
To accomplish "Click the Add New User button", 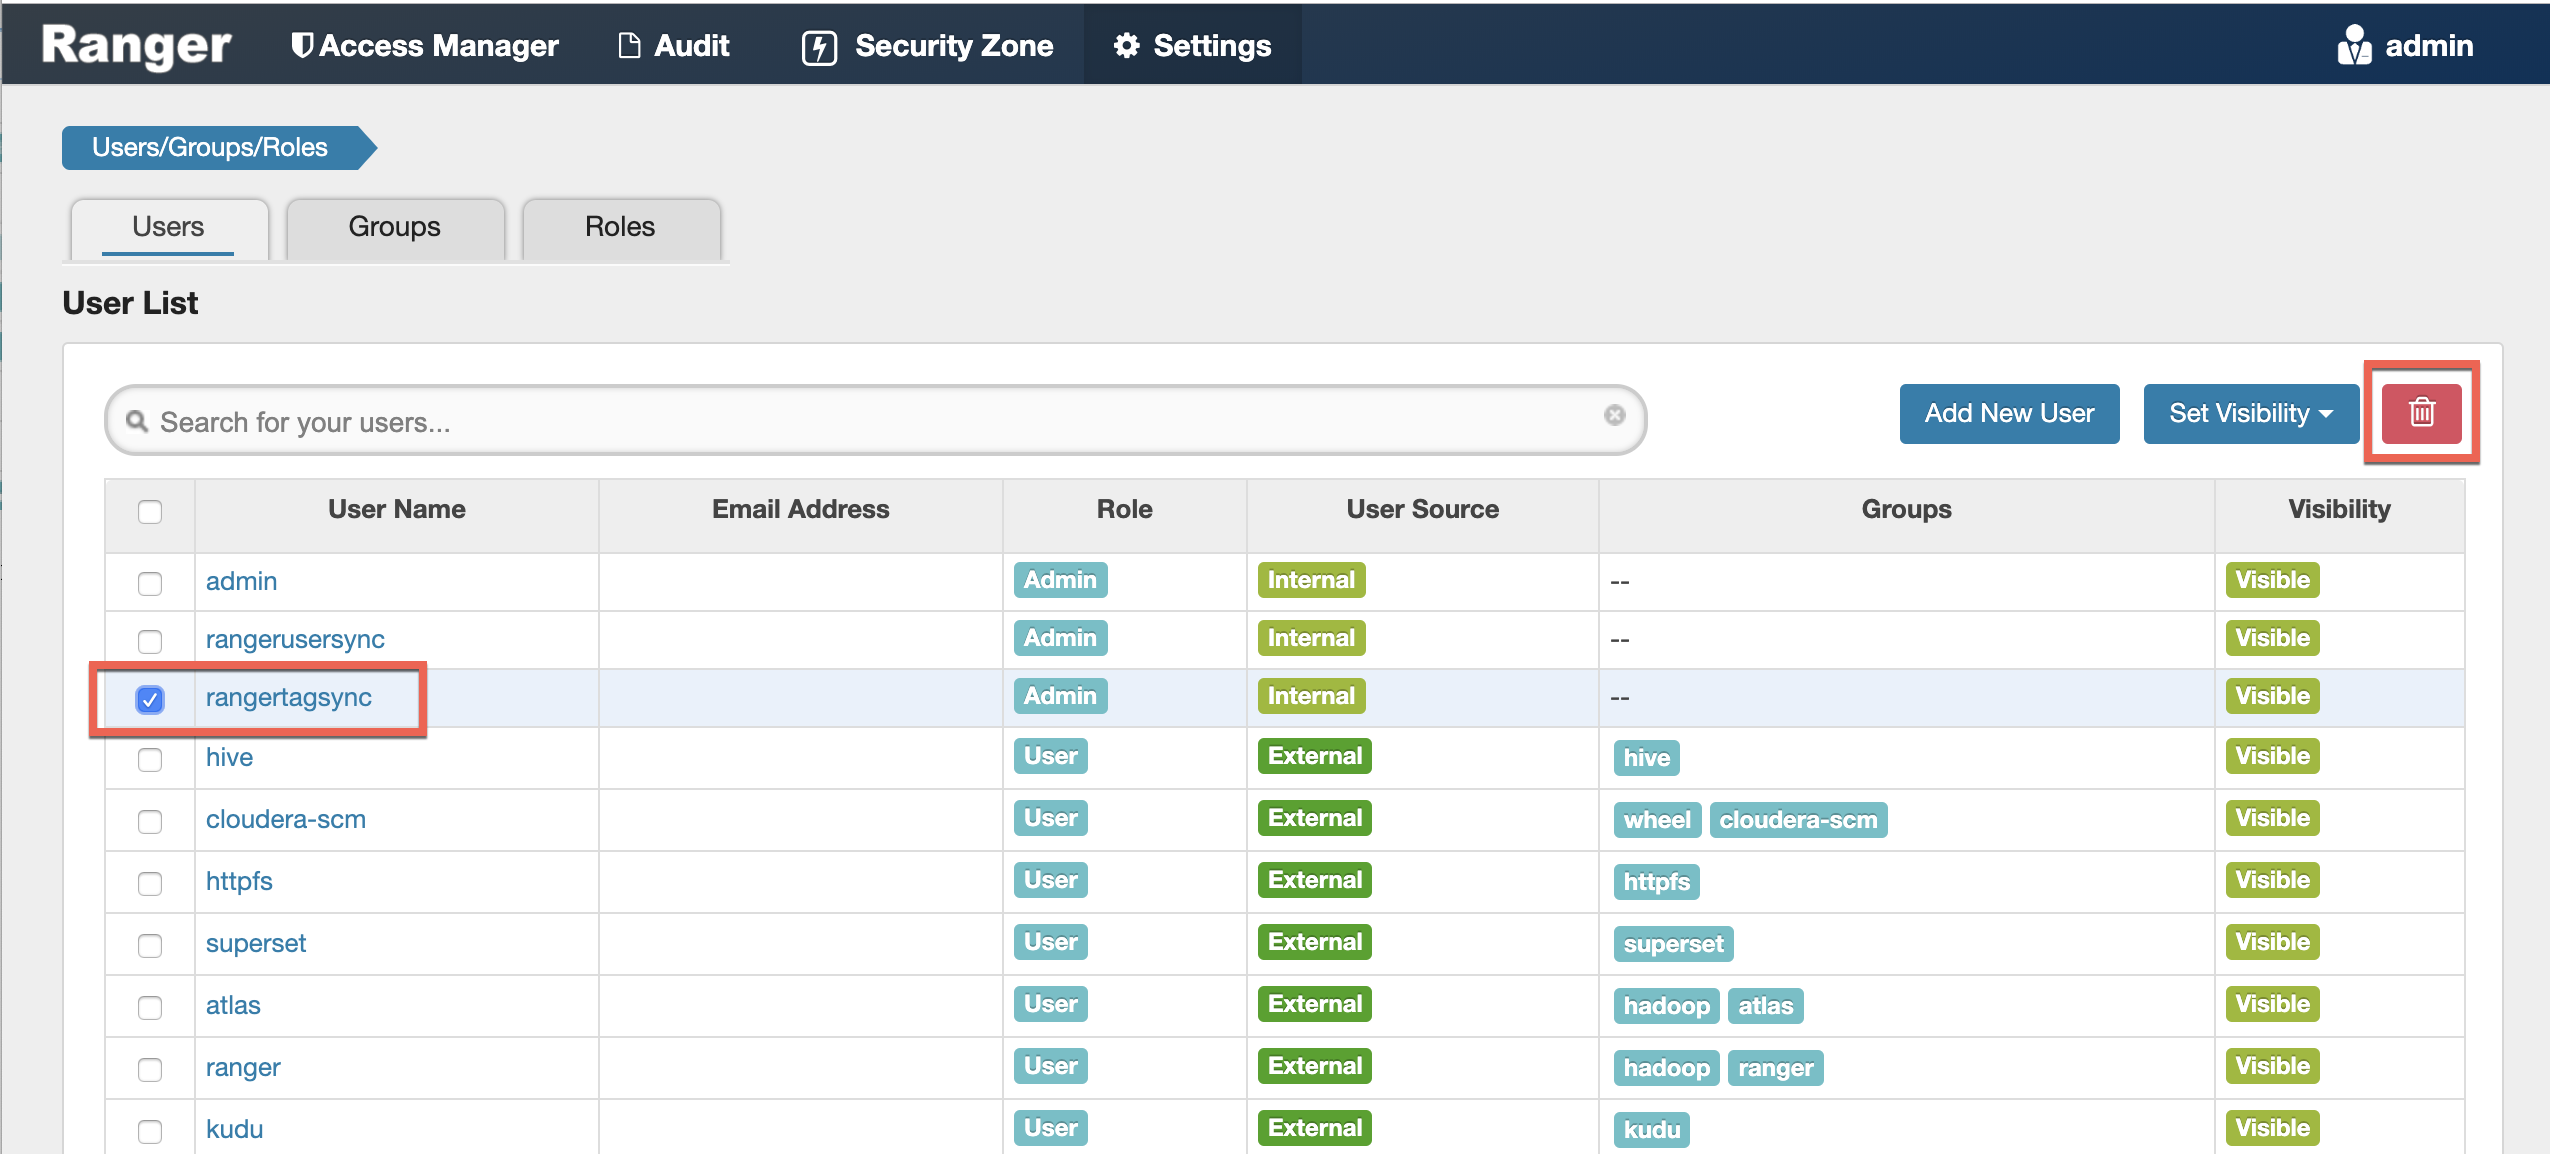I will tap(2008, 413).
